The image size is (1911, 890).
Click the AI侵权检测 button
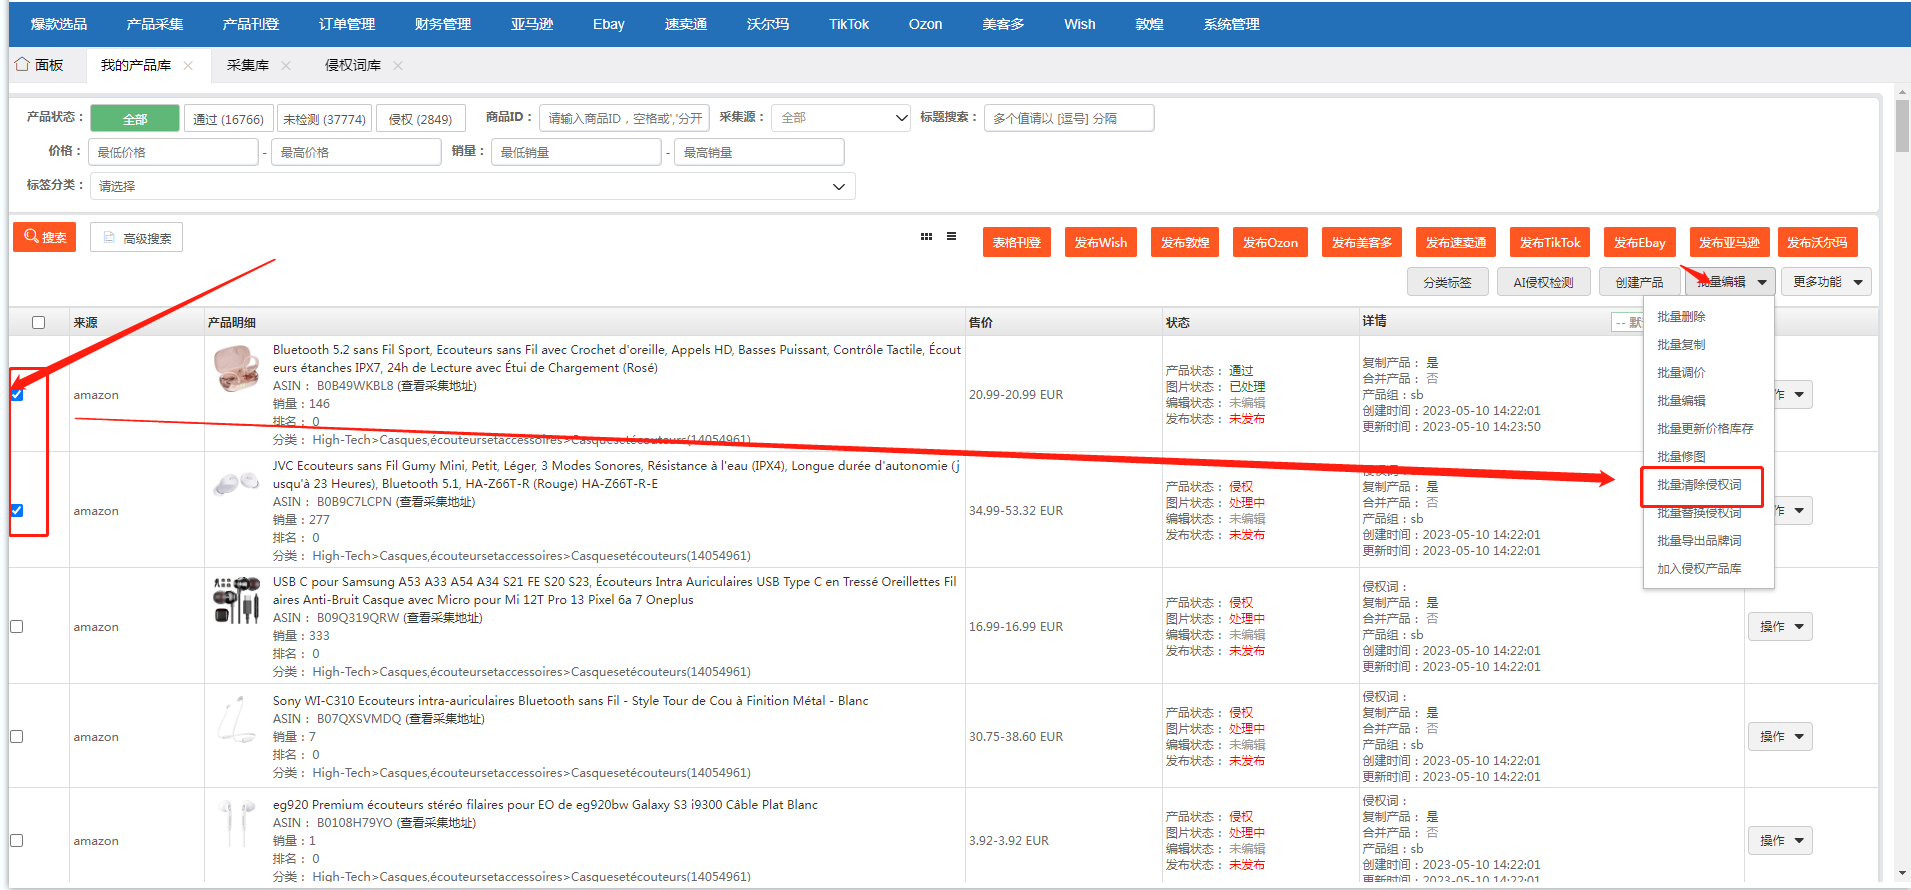tap(1542, 283)
